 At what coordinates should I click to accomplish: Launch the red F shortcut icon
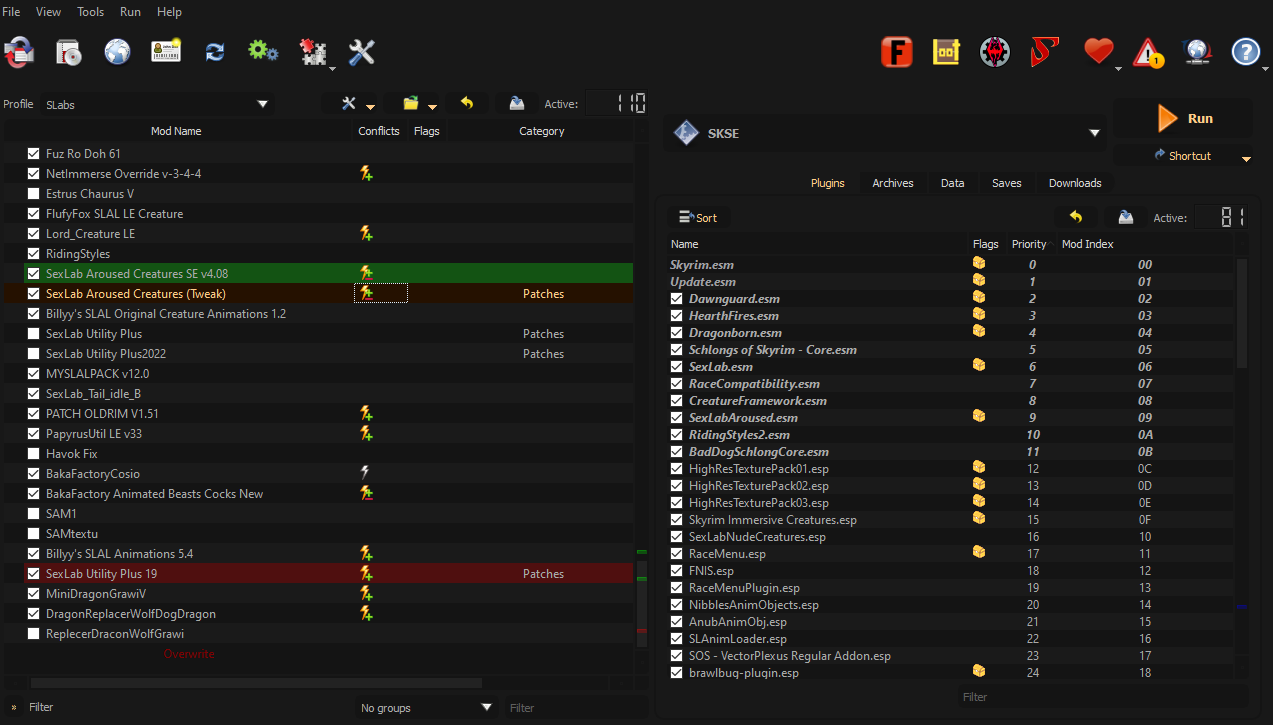(x=897, y=52)
